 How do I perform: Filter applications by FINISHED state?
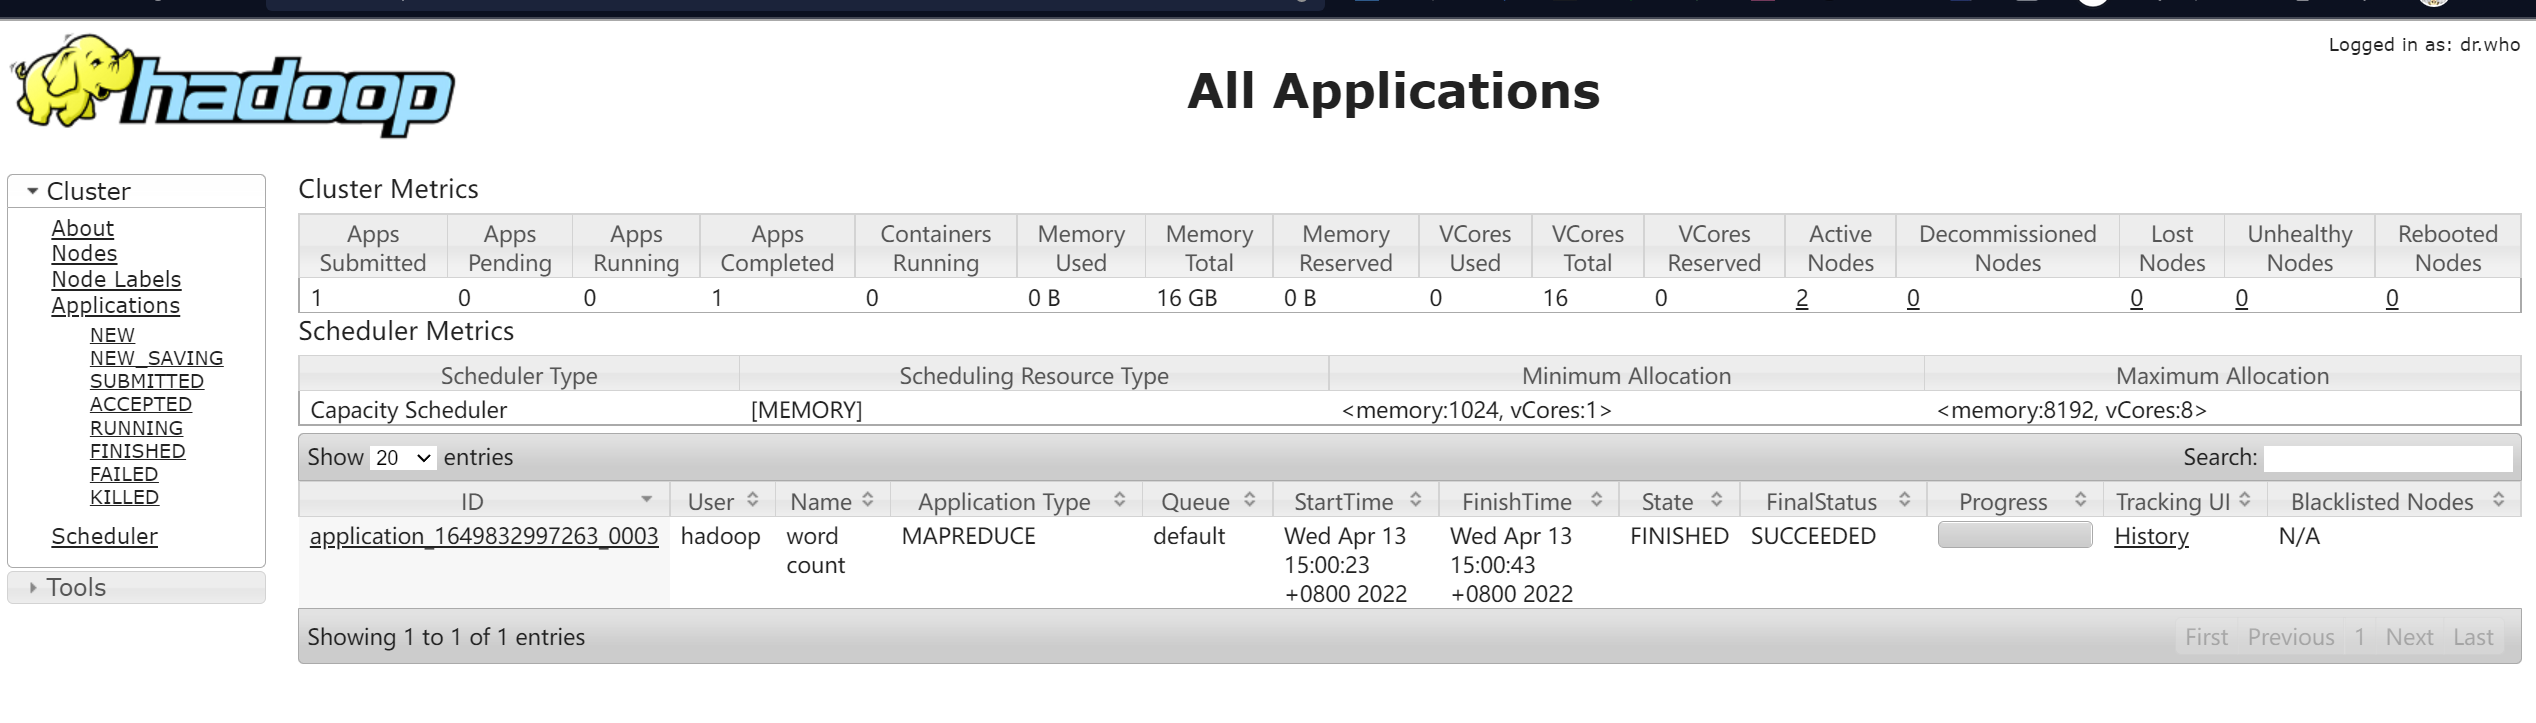click(x=137, y=451)
